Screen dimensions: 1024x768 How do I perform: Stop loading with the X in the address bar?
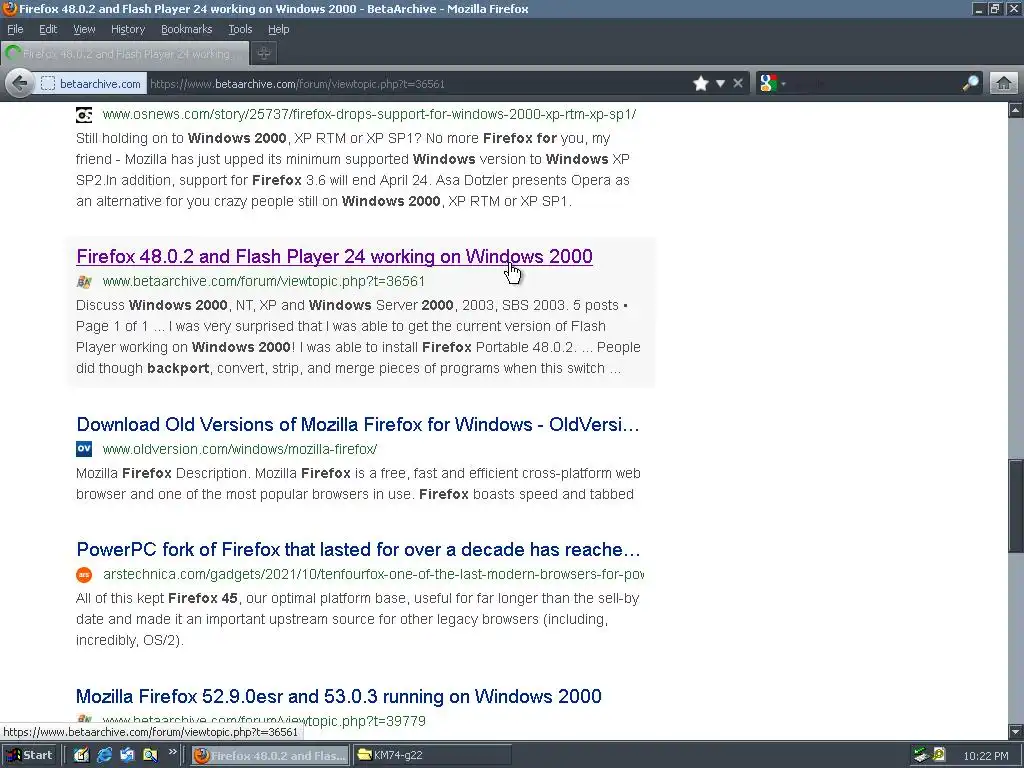(x=738, y=84)
